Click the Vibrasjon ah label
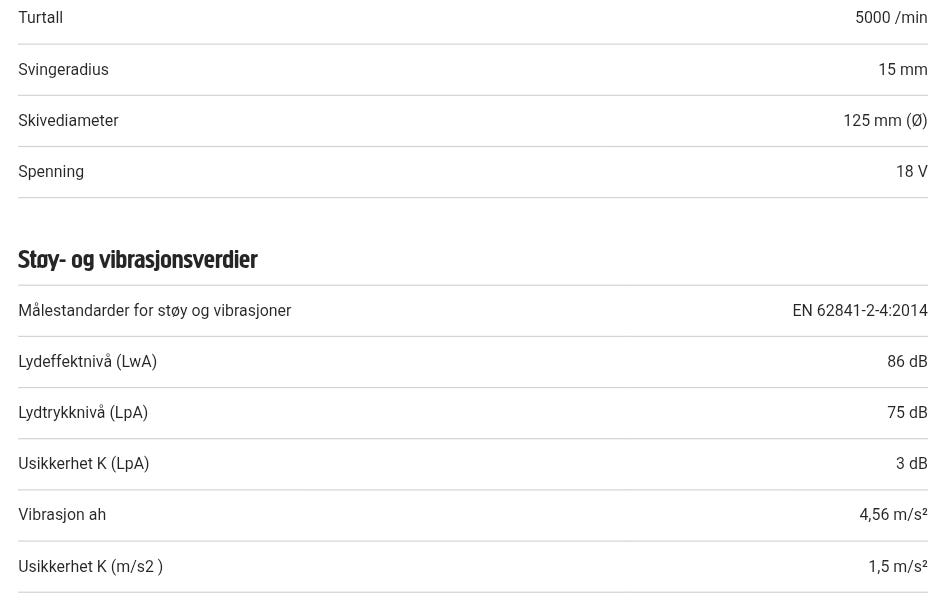952x607 pixels. pyautogui.click(x=62, y=515)
